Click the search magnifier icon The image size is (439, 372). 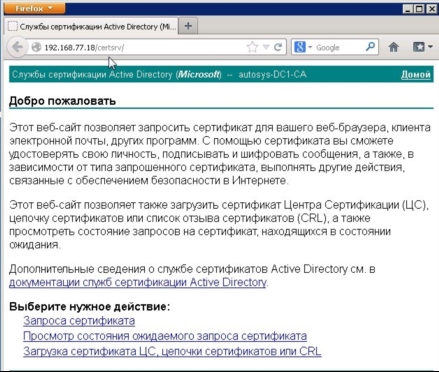tap(370, 47)
